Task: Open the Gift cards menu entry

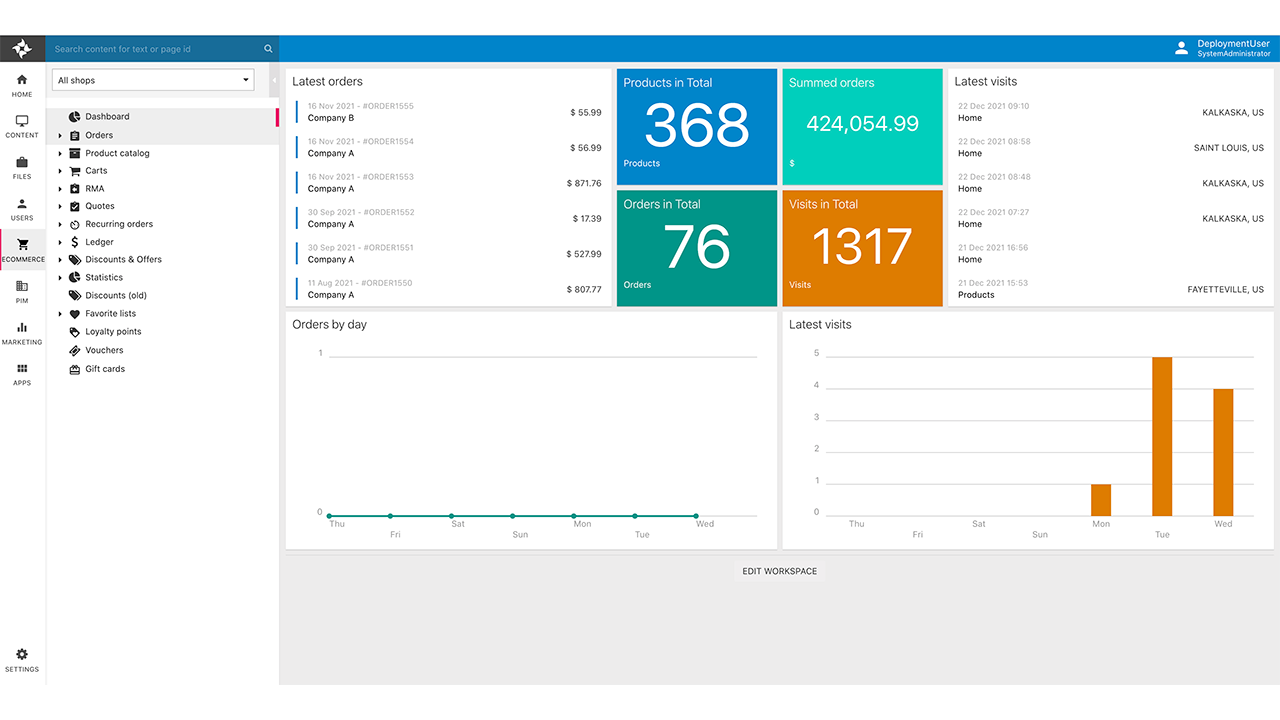Action: [105, 368]
